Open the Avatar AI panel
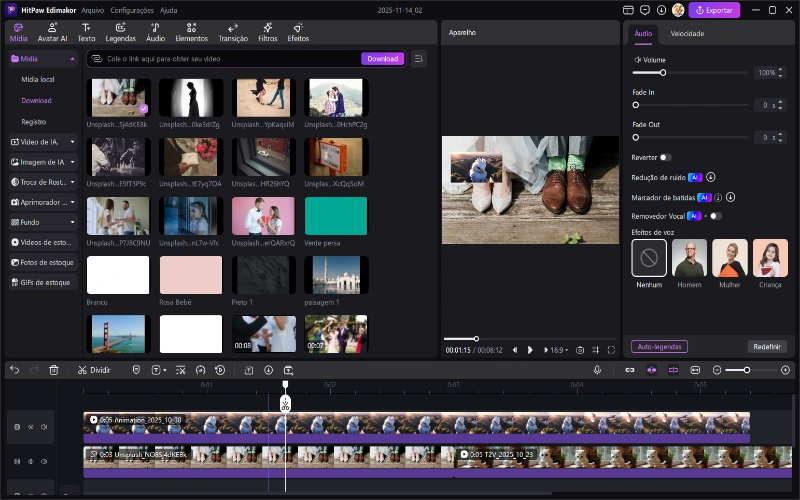 pyautogui.click(x=52, y=32)
